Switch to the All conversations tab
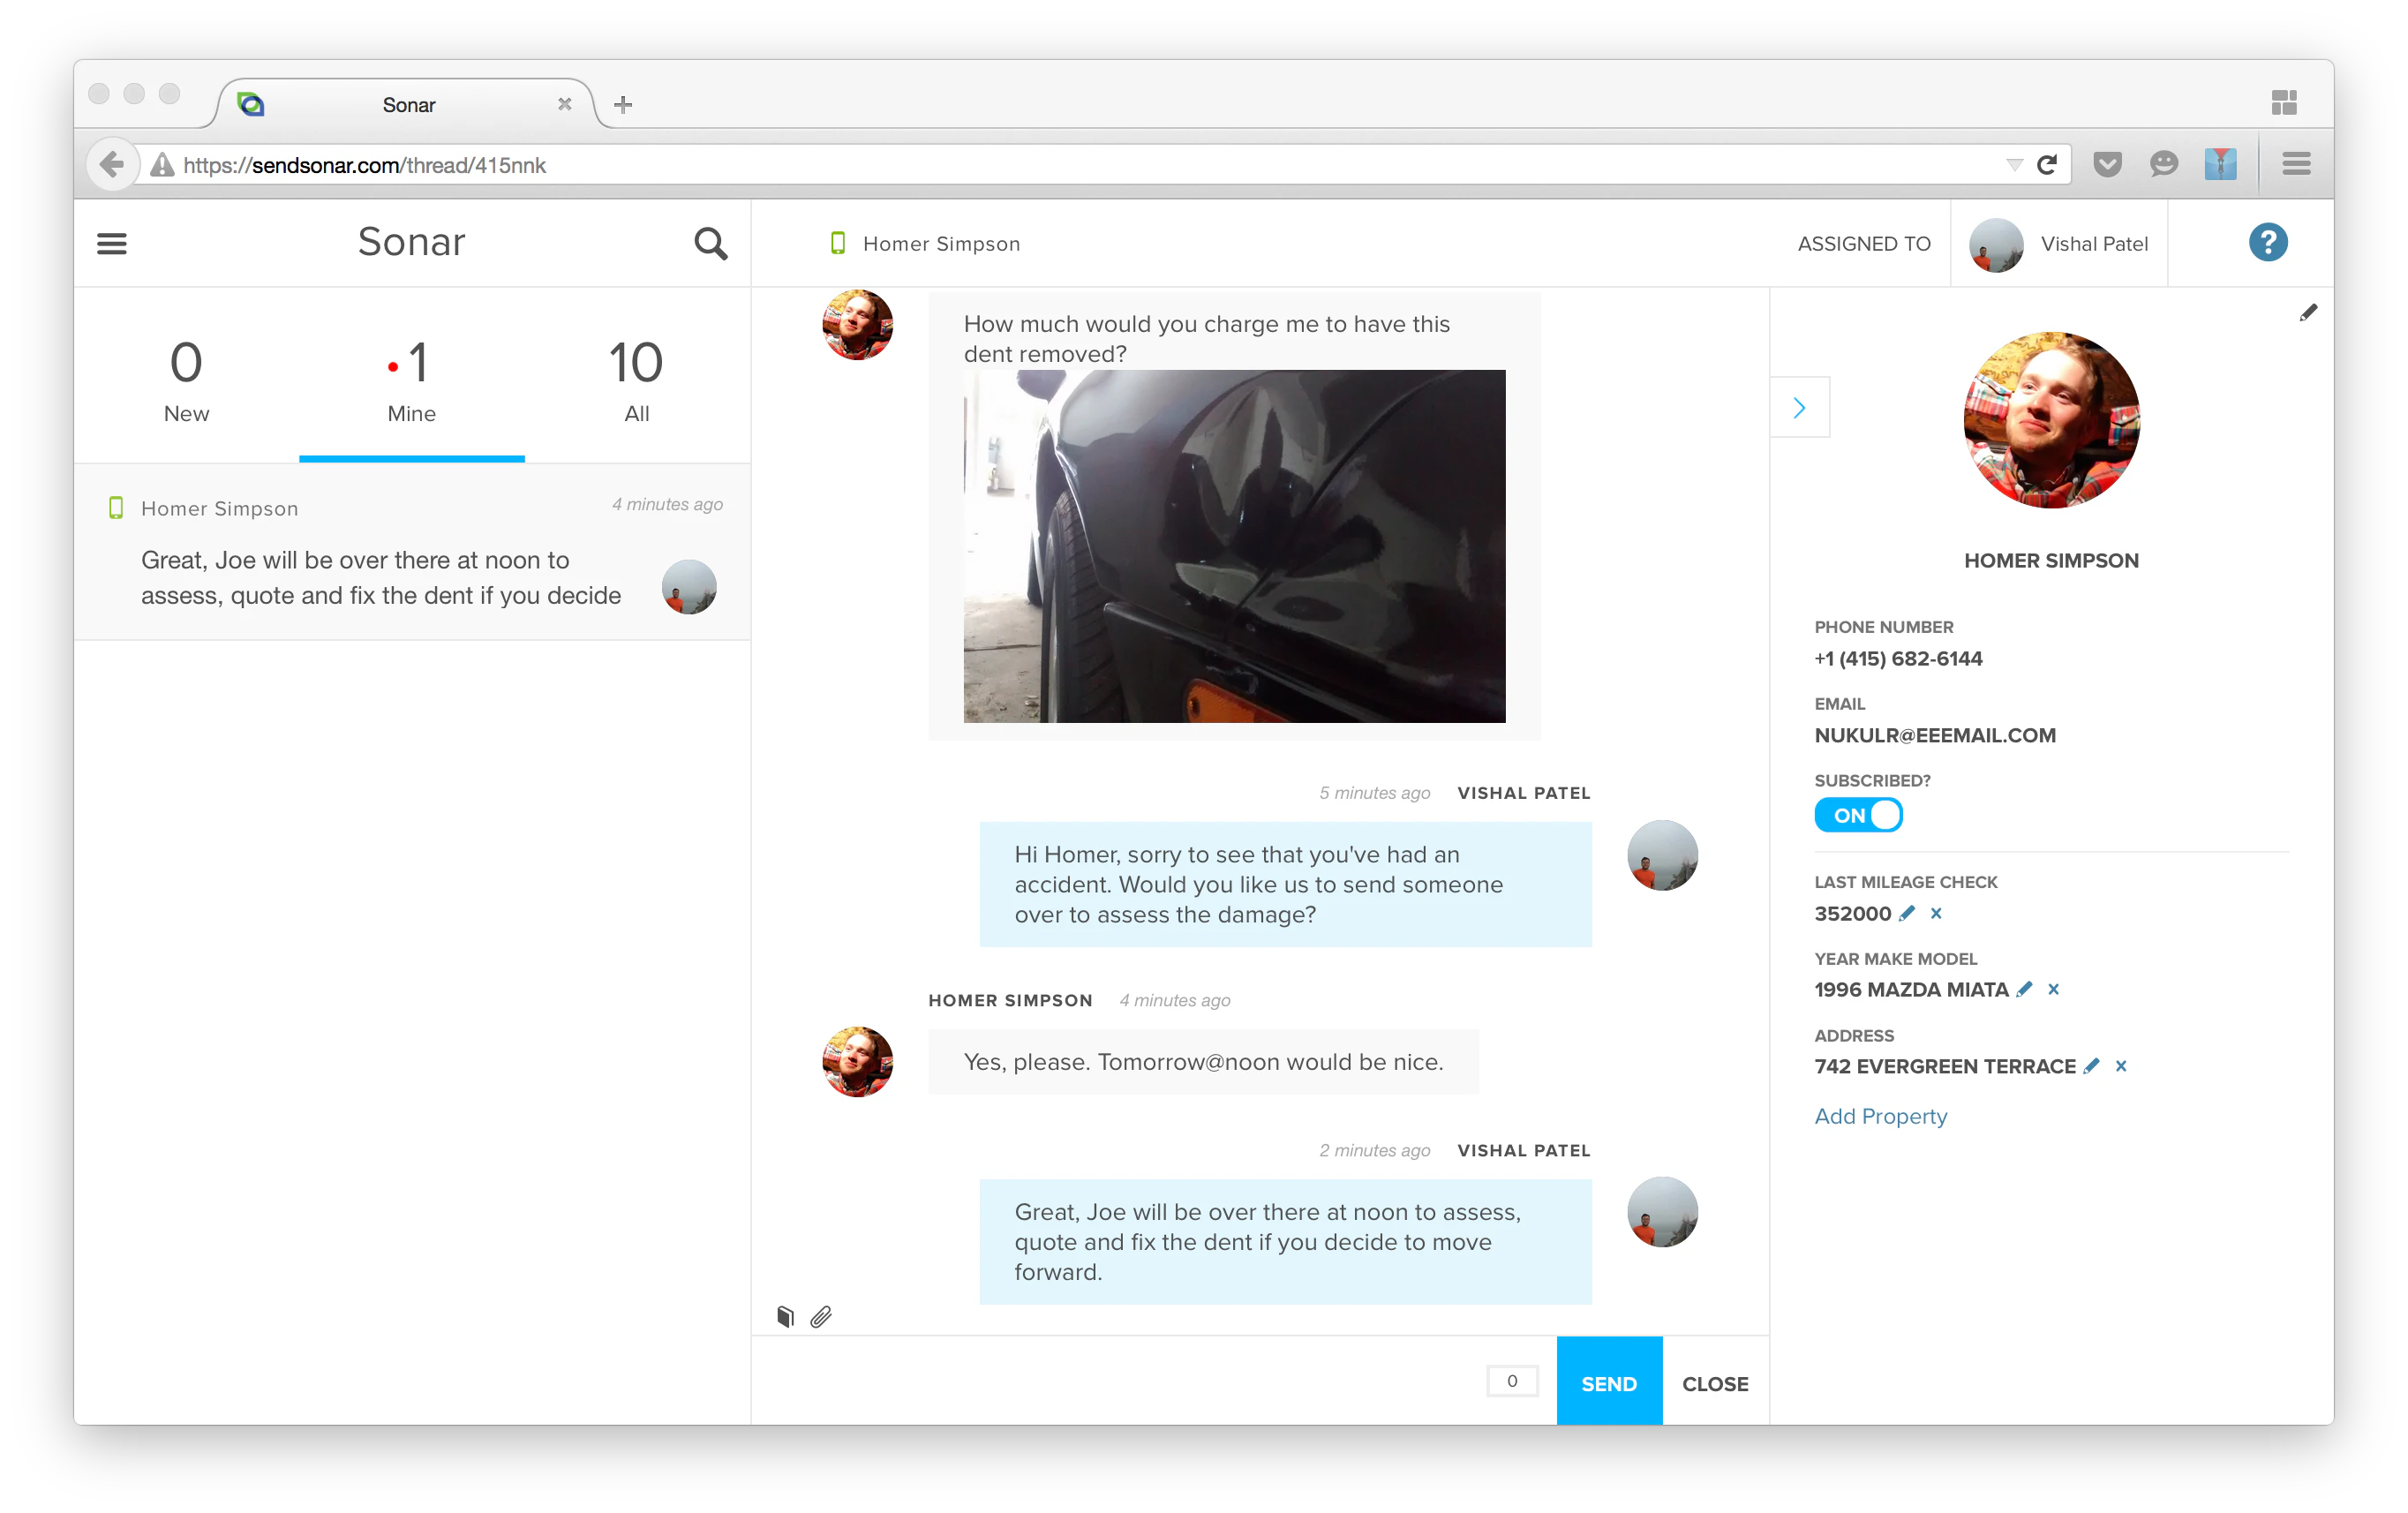 (636, 380)
